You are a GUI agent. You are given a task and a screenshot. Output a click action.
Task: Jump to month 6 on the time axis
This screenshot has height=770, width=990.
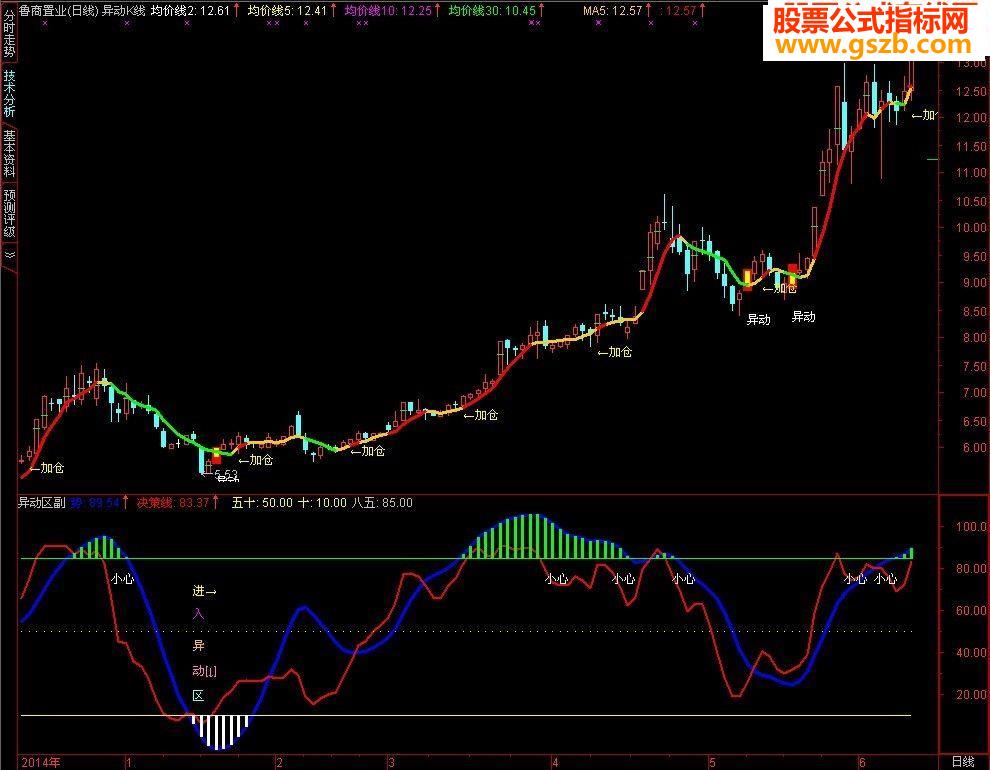coord(862,762)
